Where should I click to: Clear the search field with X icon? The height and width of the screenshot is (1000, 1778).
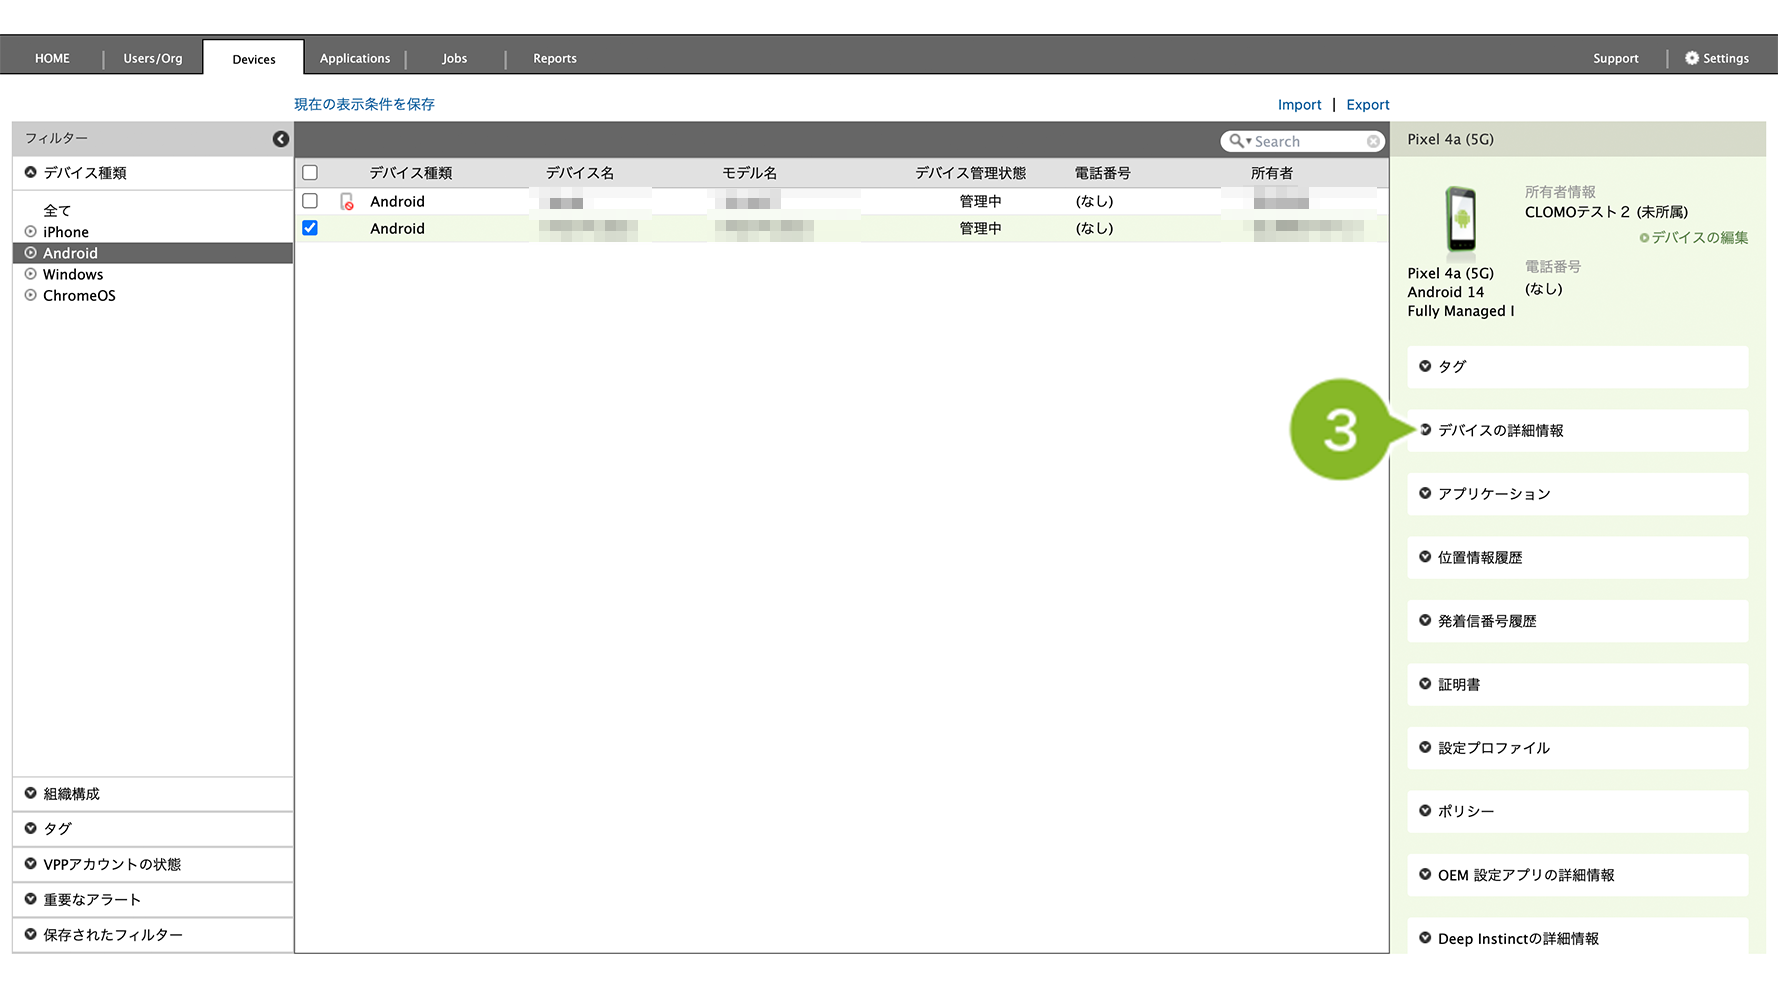pos(1373,142)
